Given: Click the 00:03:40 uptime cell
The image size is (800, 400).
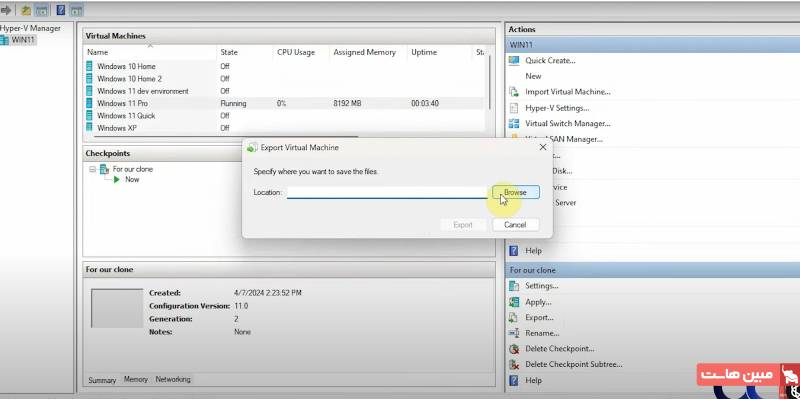Looking at the screenshot, I should 425,104.
